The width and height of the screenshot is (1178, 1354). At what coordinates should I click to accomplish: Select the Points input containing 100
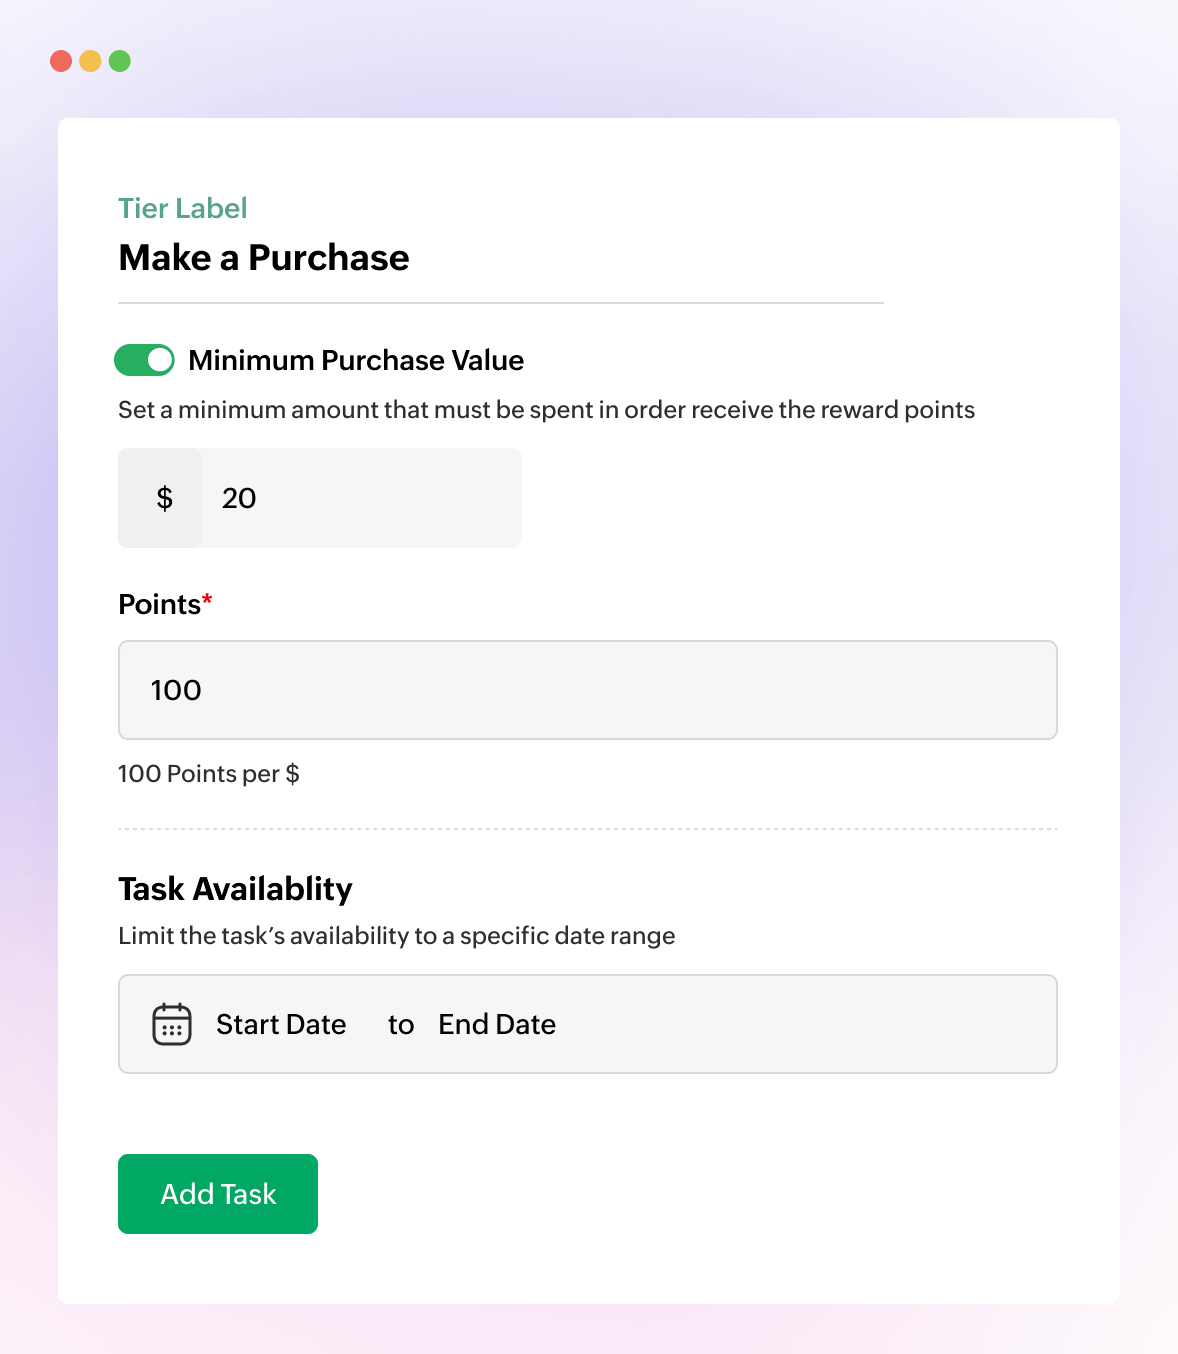click(588, 690)
